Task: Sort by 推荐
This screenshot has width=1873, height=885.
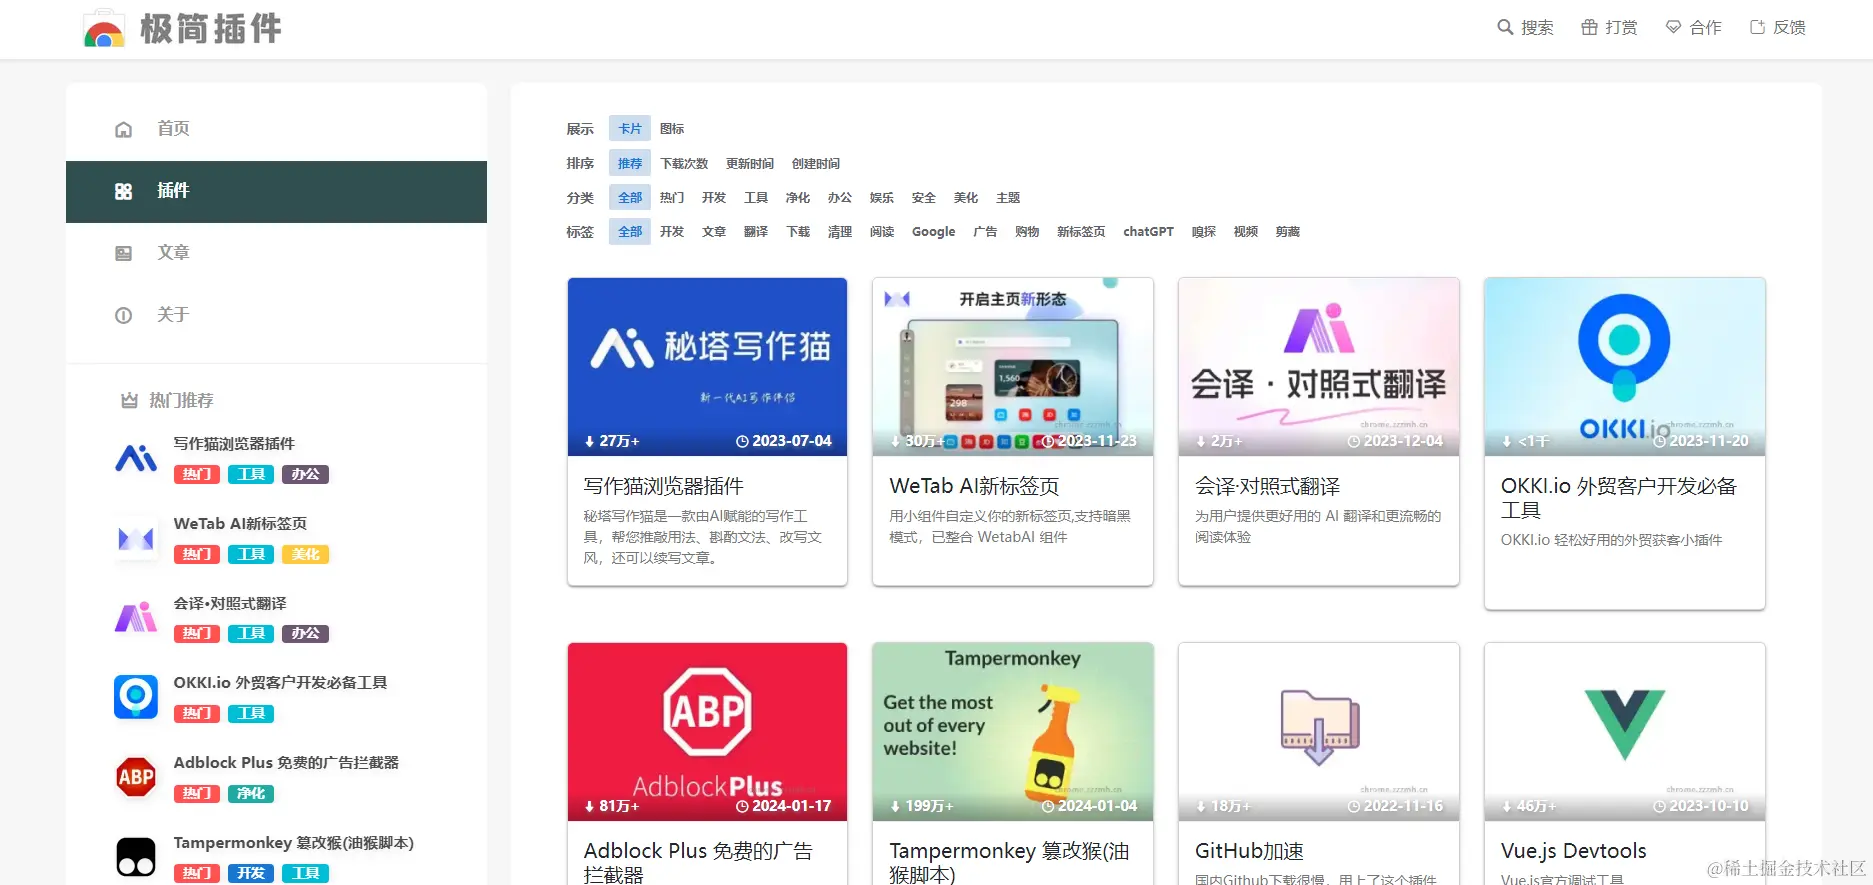Action: point(630,163)
